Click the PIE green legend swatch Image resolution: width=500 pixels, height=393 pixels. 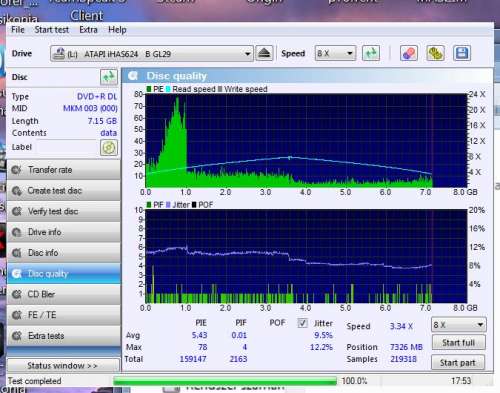149,89
